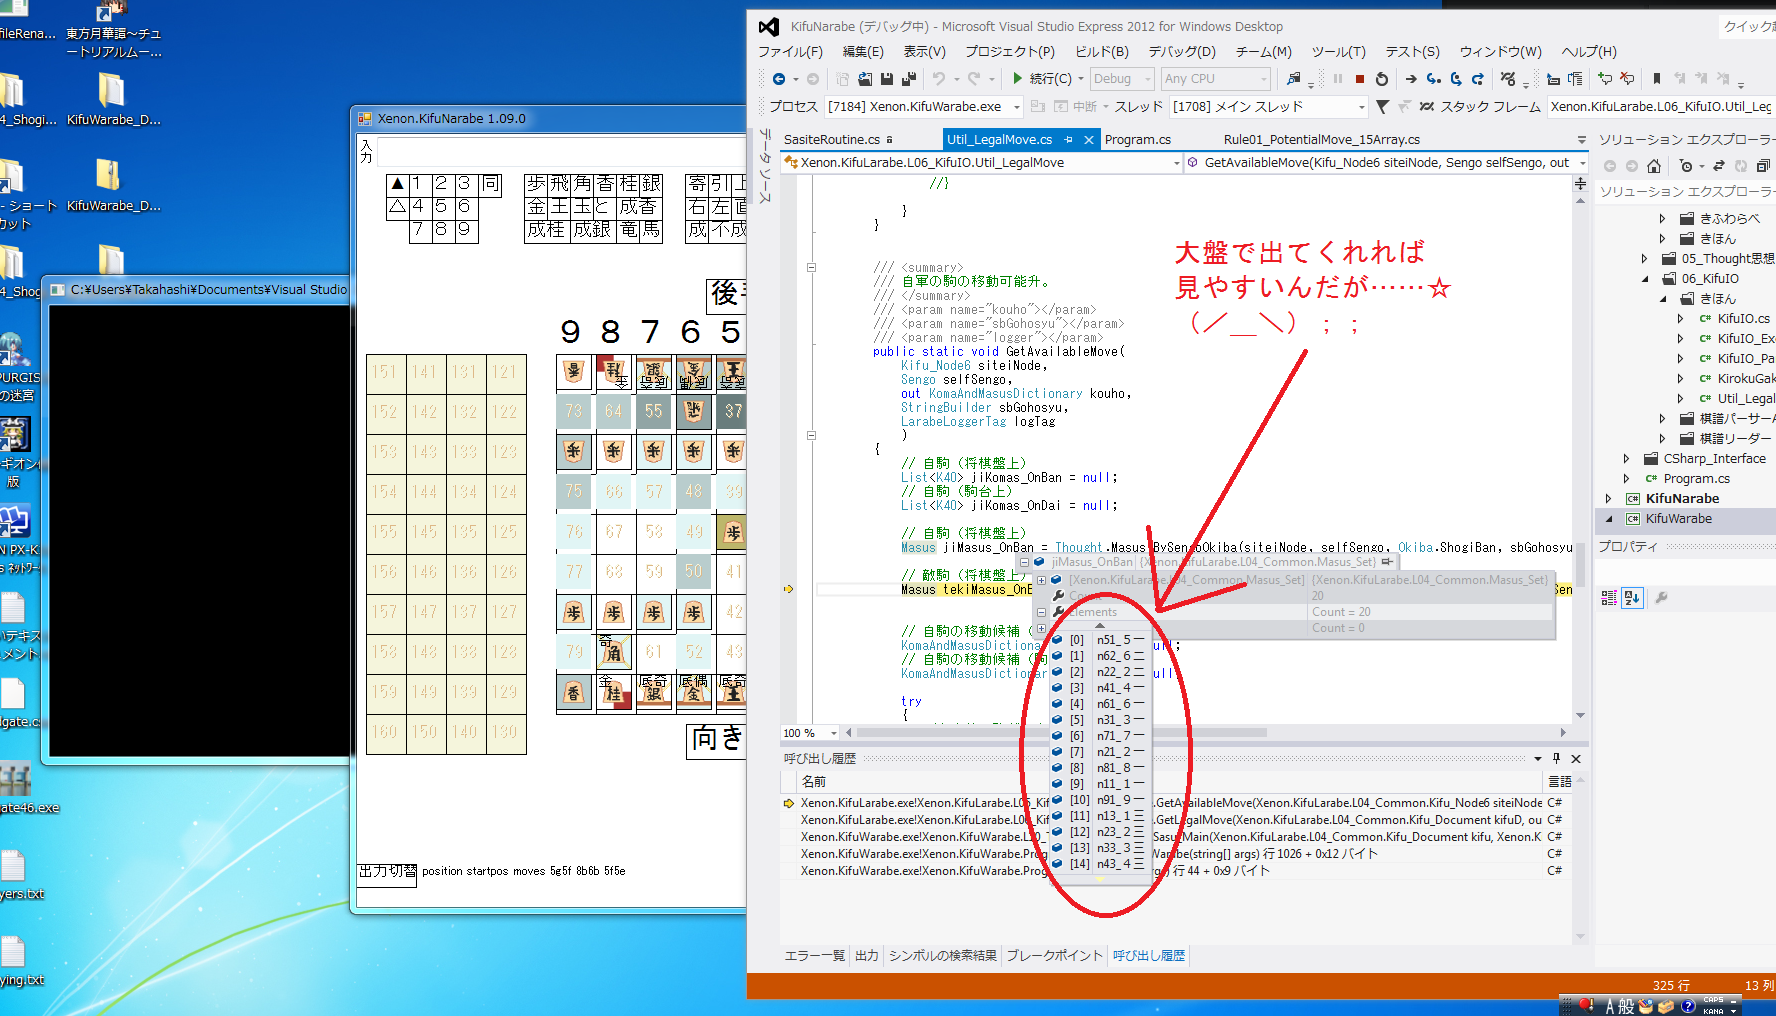Navigate backward arrow in Visual Studio toolbar
Viewport: 1776px width, 1016px height.
[779, 79]
